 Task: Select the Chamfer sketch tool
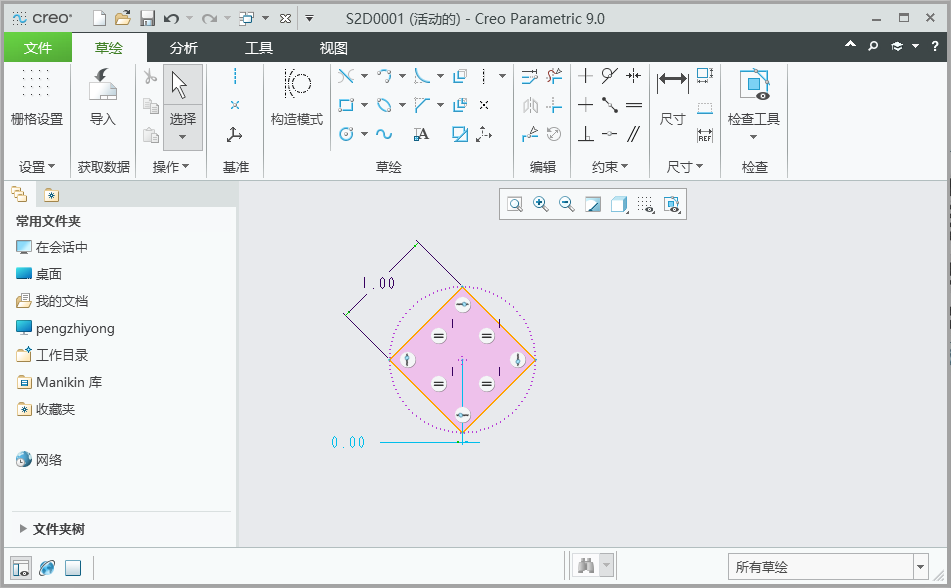point(422,105)
